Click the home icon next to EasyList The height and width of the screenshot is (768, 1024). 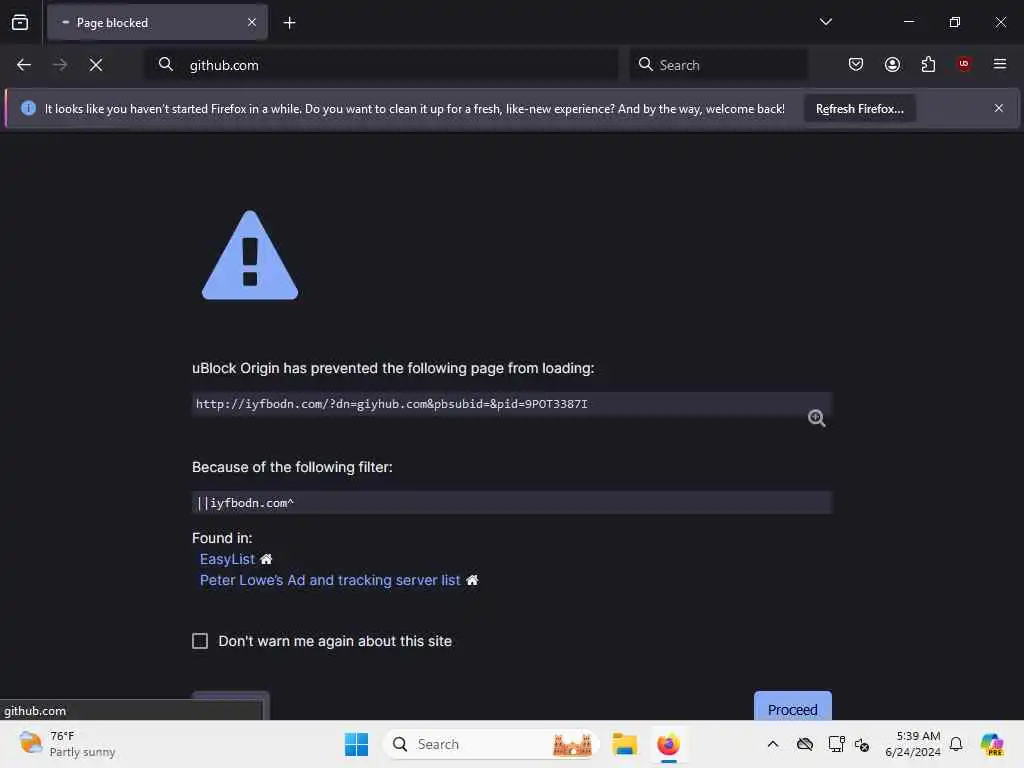coord(266,560)
